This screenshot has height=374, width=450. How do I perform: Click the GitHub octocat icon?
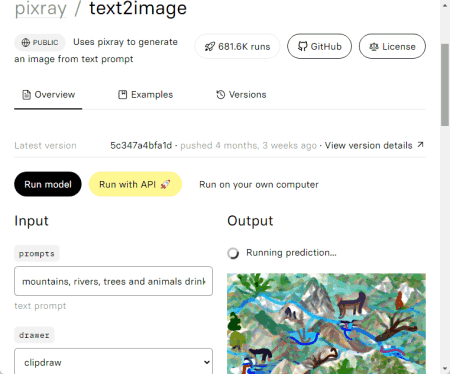click(x=302, y=46)
